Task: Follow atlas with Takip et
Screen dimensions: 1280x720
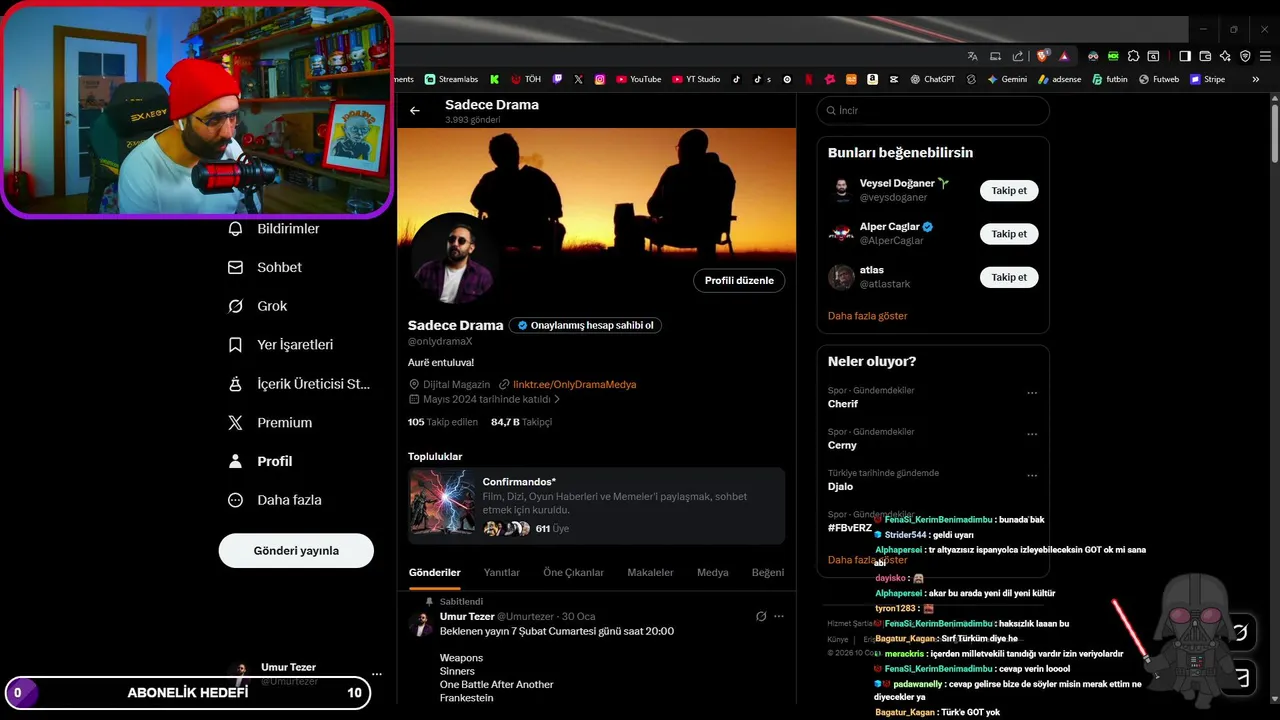Action: (1009, 277)
